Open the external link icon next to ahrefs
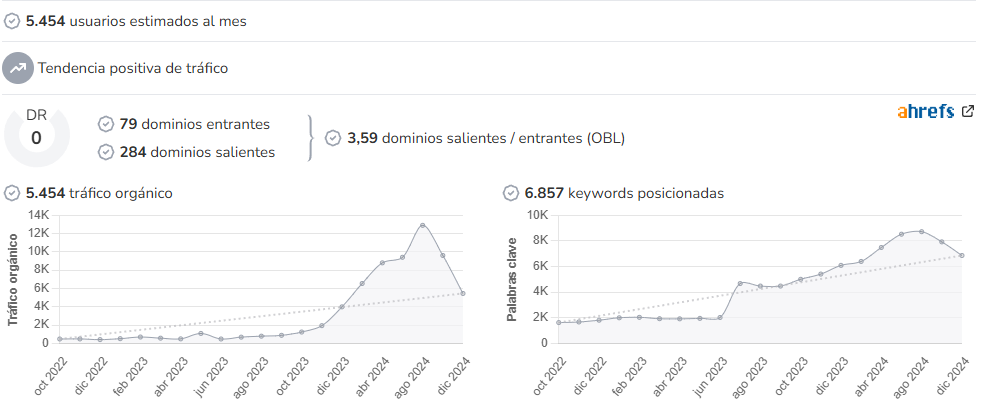The image size is (986, 410). point(968,111)
